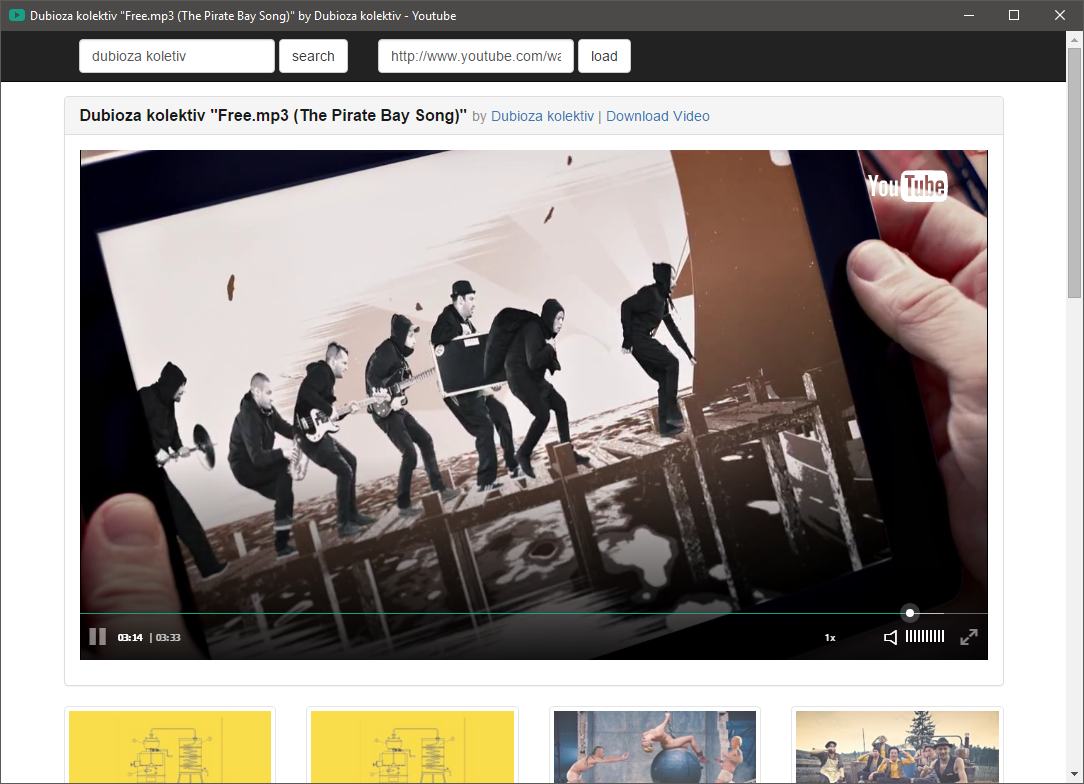
Task: Click the scrollbar down arrow
Action: pyautogui.click(x=1074, y=774)
